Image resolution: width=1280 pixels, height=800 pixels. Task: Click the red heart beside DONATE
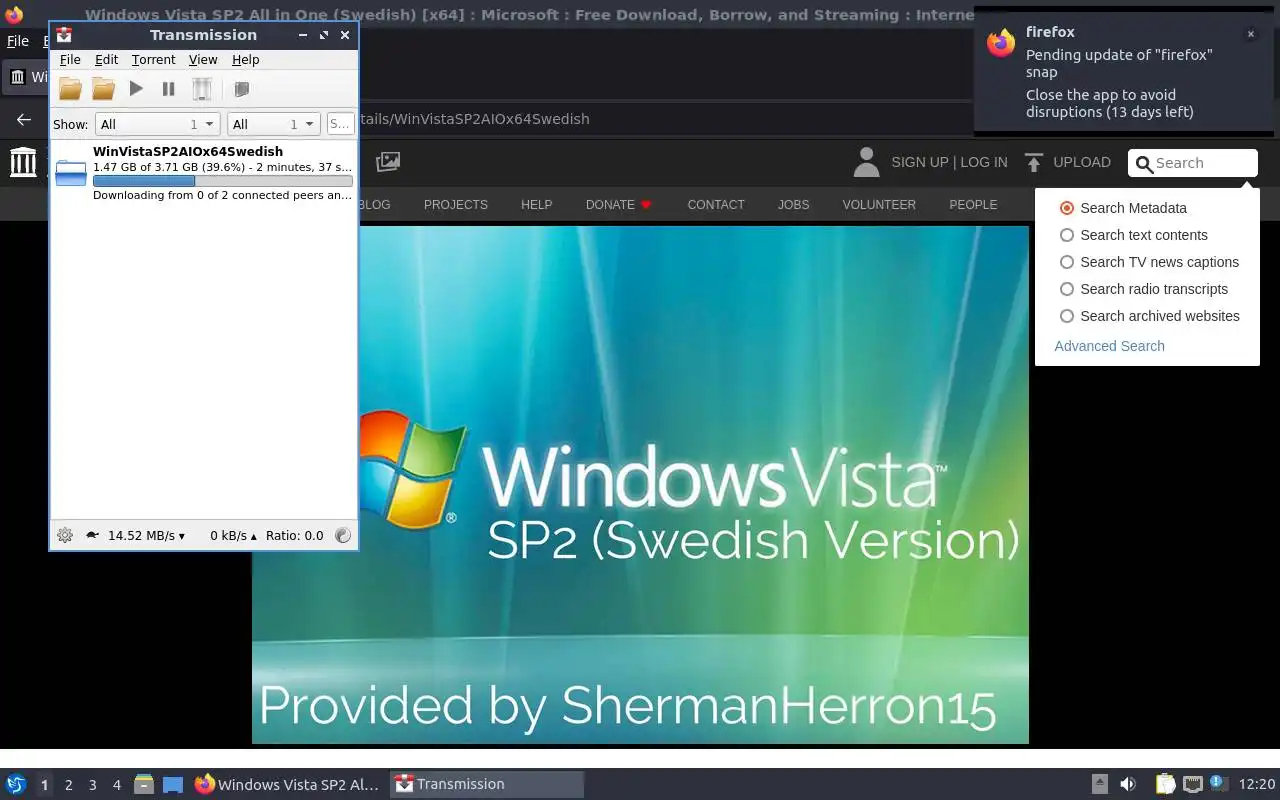click(x=646, y=205)
